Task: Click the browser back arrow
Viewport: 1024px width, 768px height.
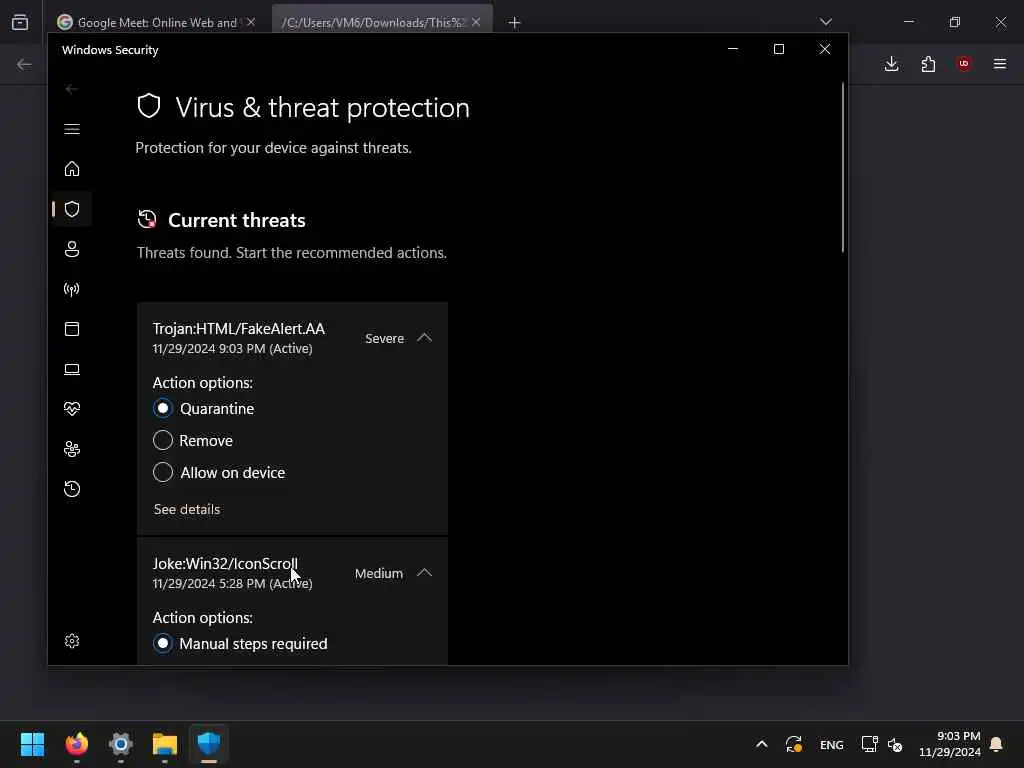Action: click(x=24, y=64)
